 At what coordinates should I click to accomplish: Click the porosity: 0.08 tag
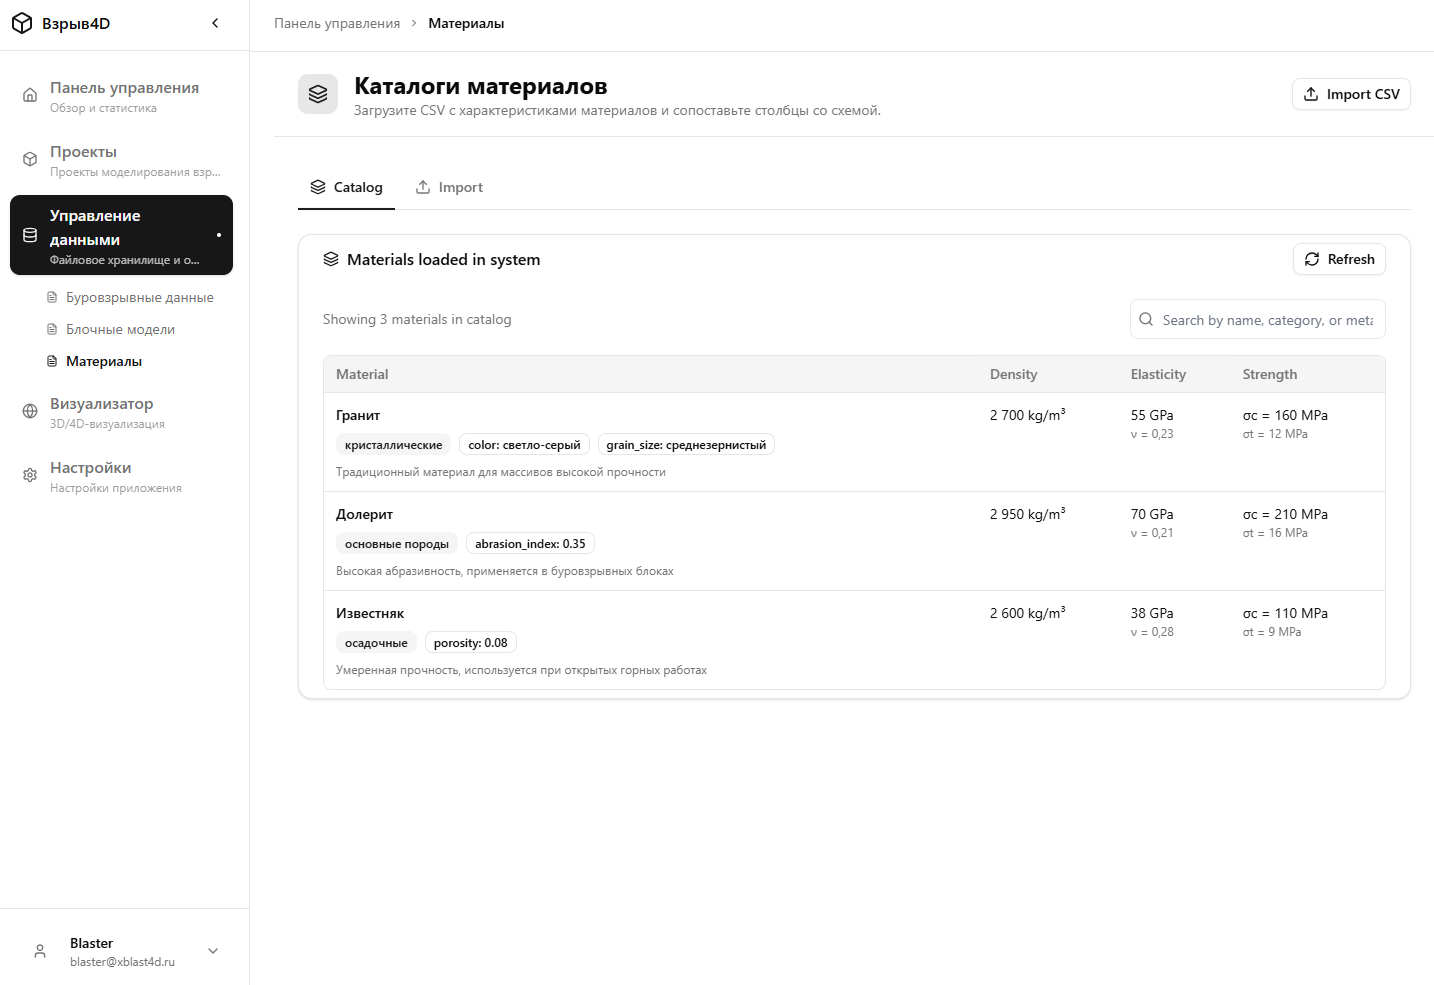tap(470, 643)
